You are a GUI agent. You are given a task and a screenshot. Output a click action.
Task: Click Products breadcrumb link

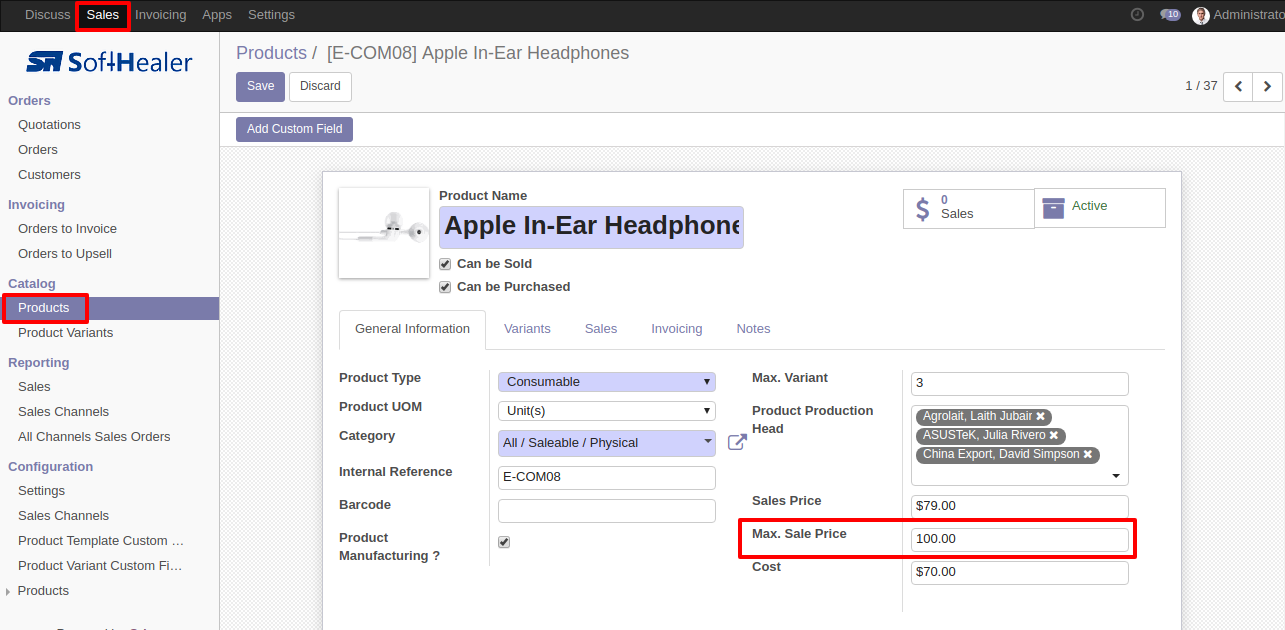click(x=271, y=53)
